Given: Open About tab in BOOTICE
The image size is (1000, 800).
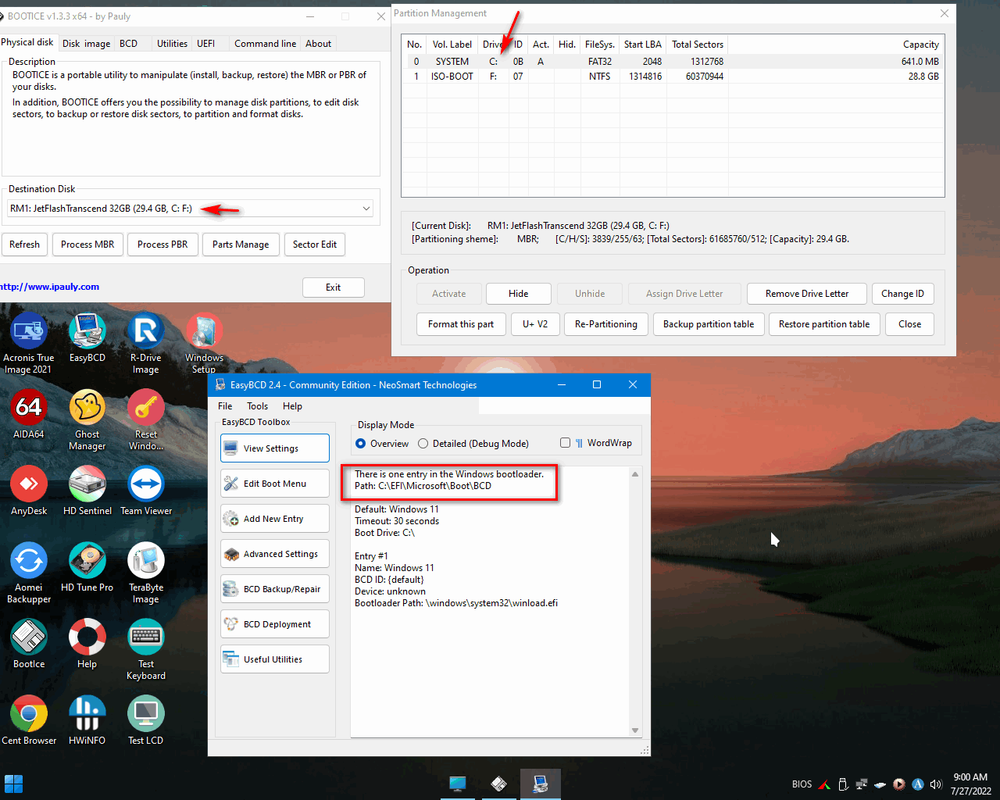Looking at the screenshot, I should (318, 43).
